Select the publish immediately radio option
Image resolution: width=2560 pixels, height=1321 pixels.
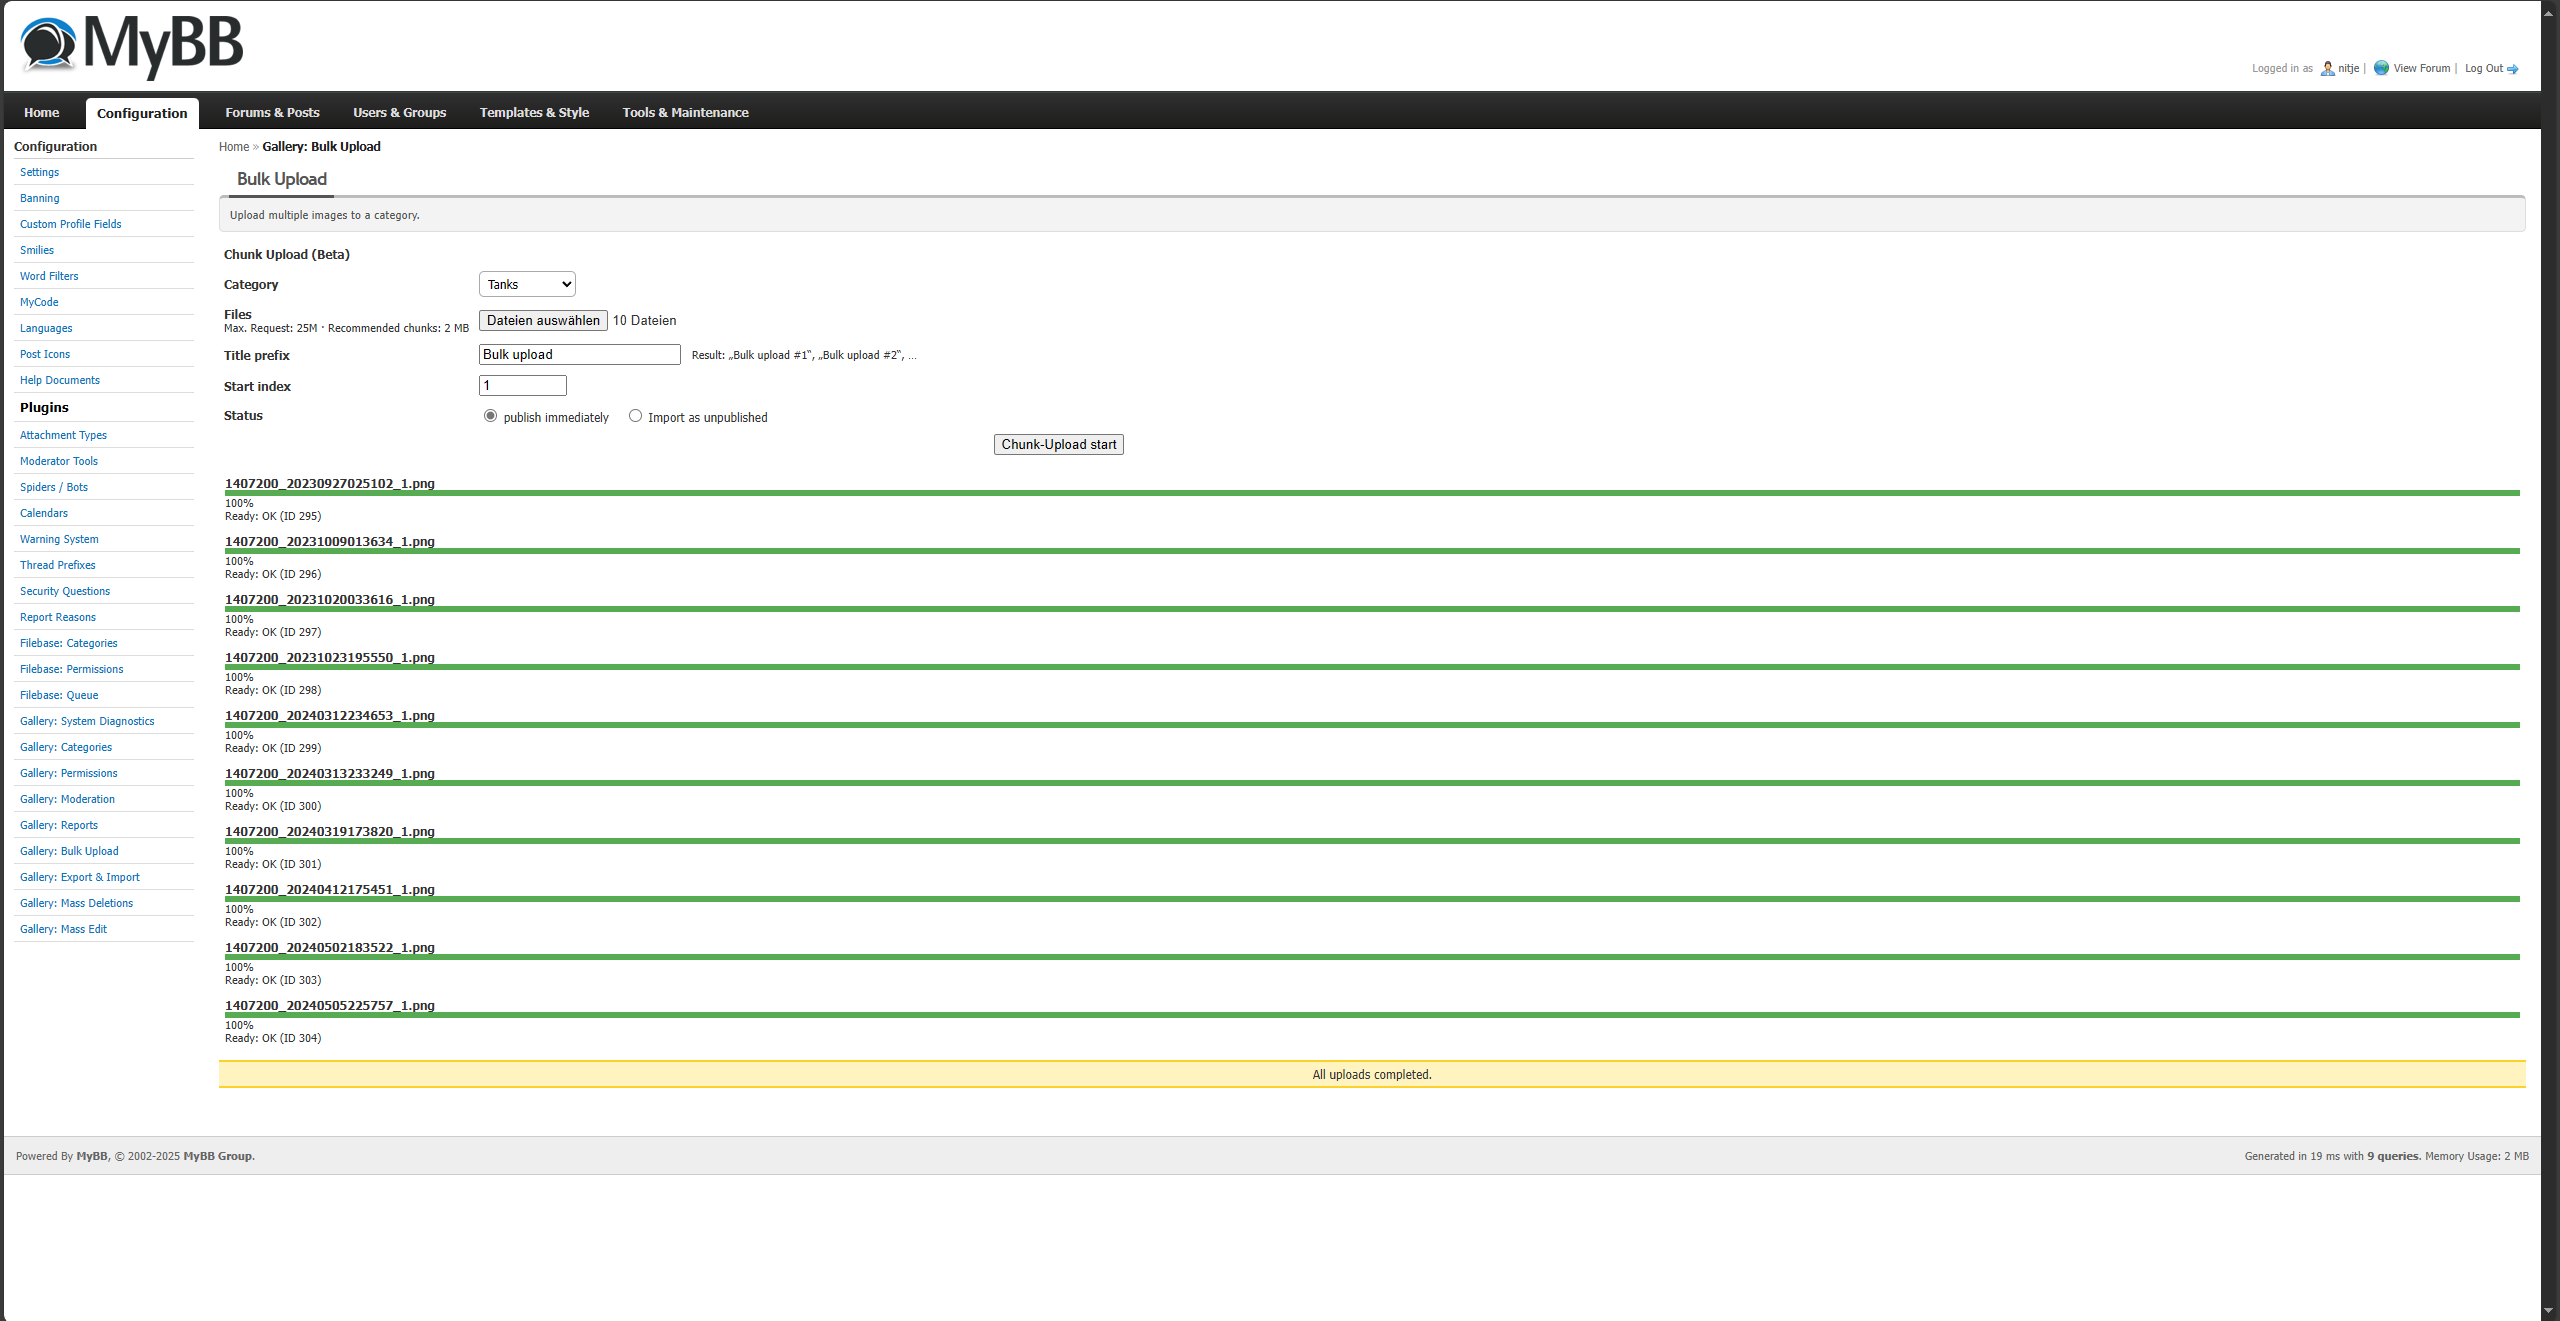pyautogui.click(x=490, y=416)
